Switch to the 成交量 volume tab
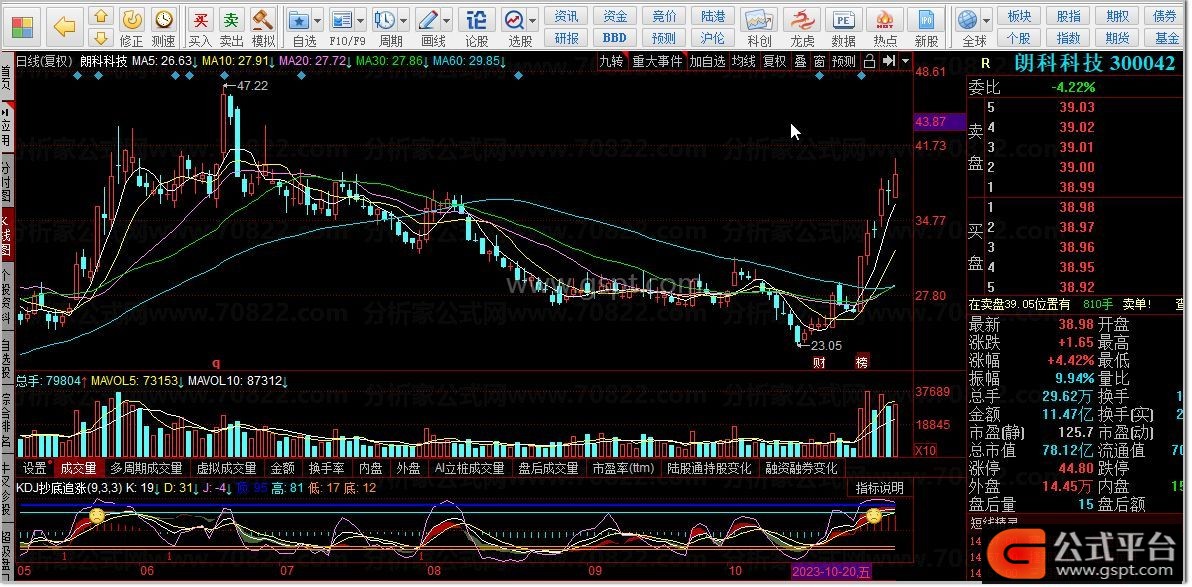The width and height of the screenshot is (1192, 587). pyautogui.click(x=79, y=468)
